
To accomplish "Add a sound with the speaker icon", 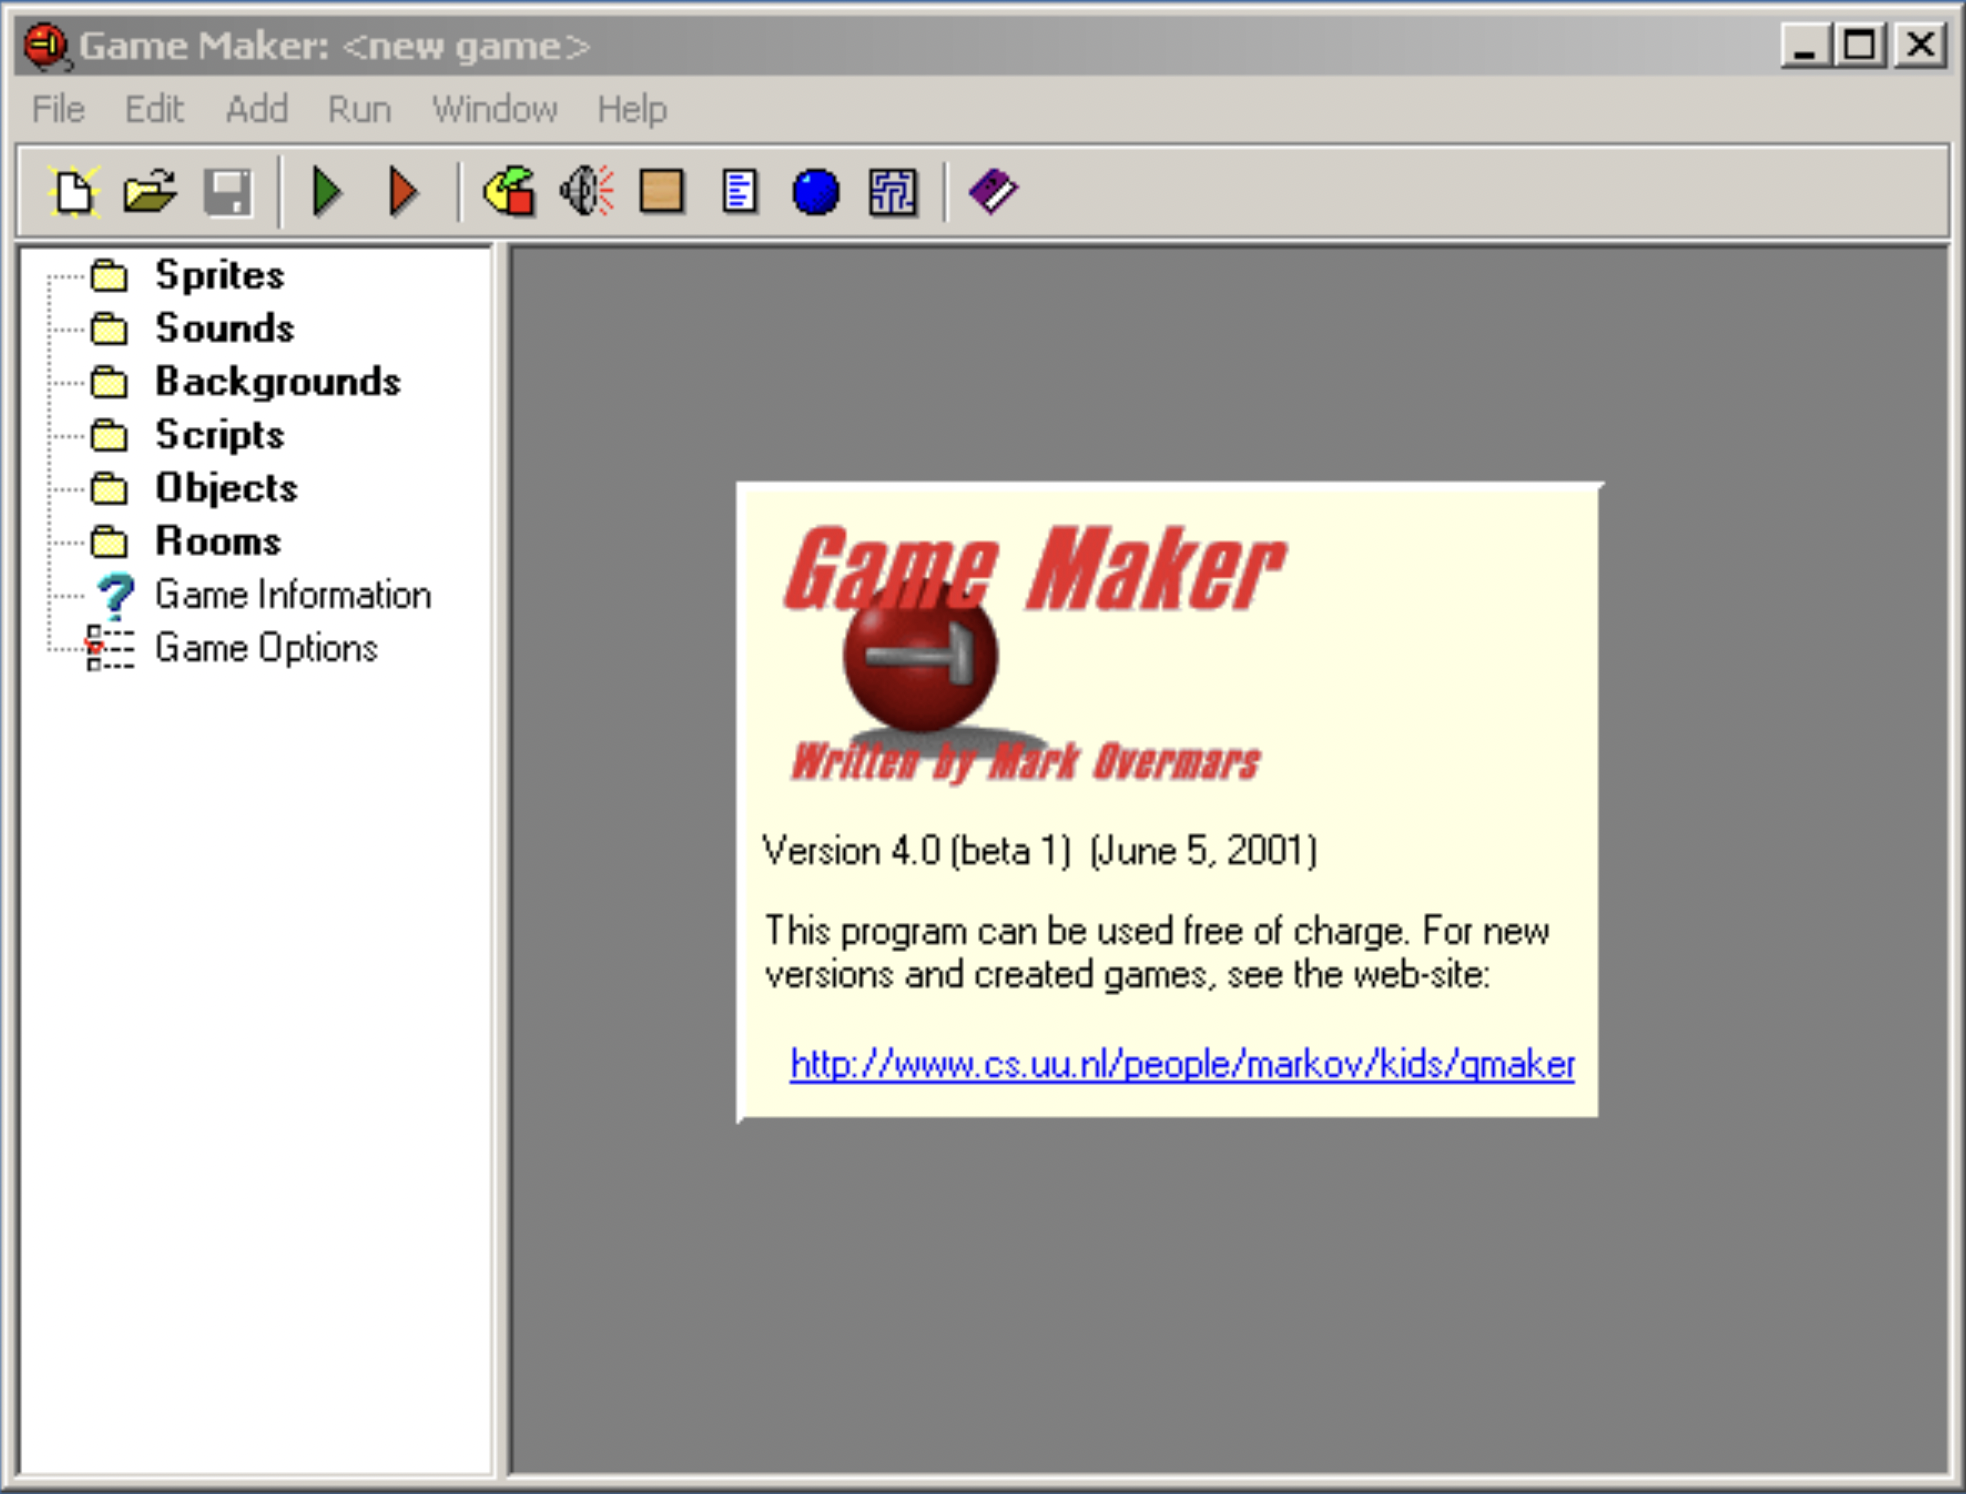I will 586,191.
